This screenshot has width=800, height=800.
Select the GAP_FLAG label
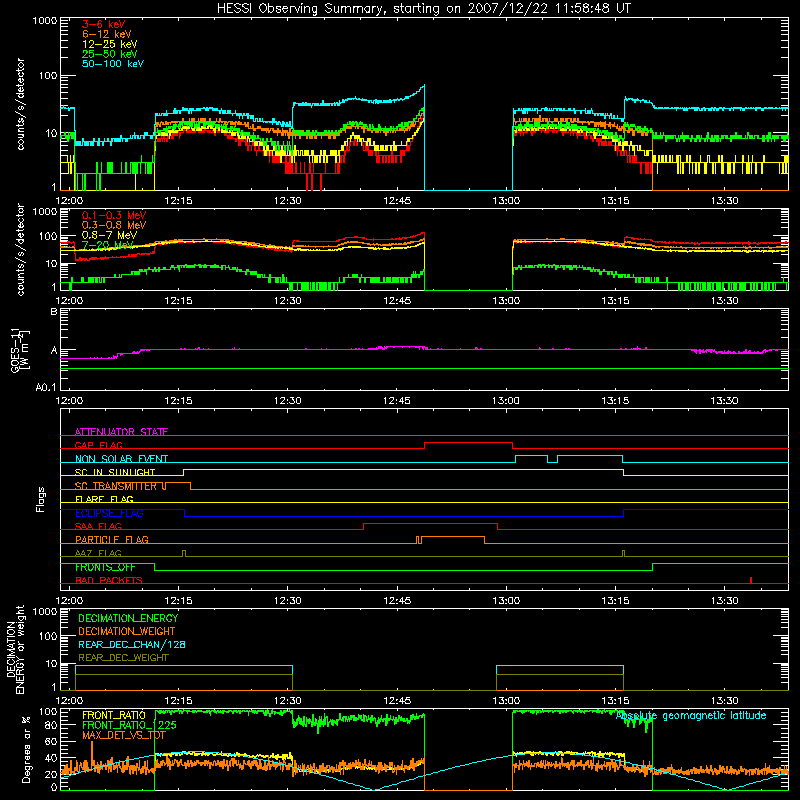(x=98, y=445)
